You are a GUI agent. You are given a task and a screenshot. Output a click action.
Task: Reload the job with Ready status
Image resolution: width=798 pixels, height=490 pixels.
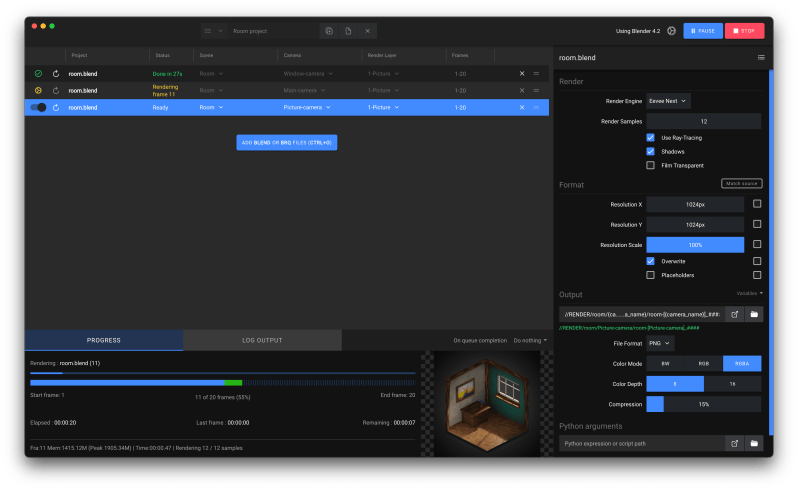pyautogui.click(x=56, y=107)
